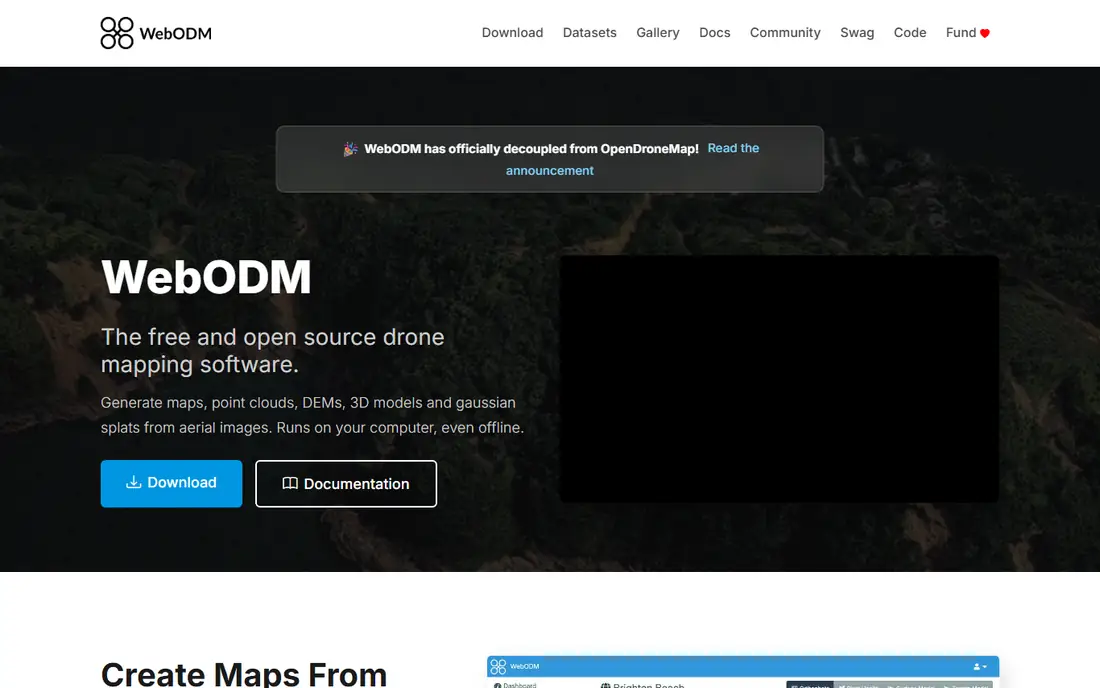Go to the Gallery page
1100x688 pixels.
657,33
